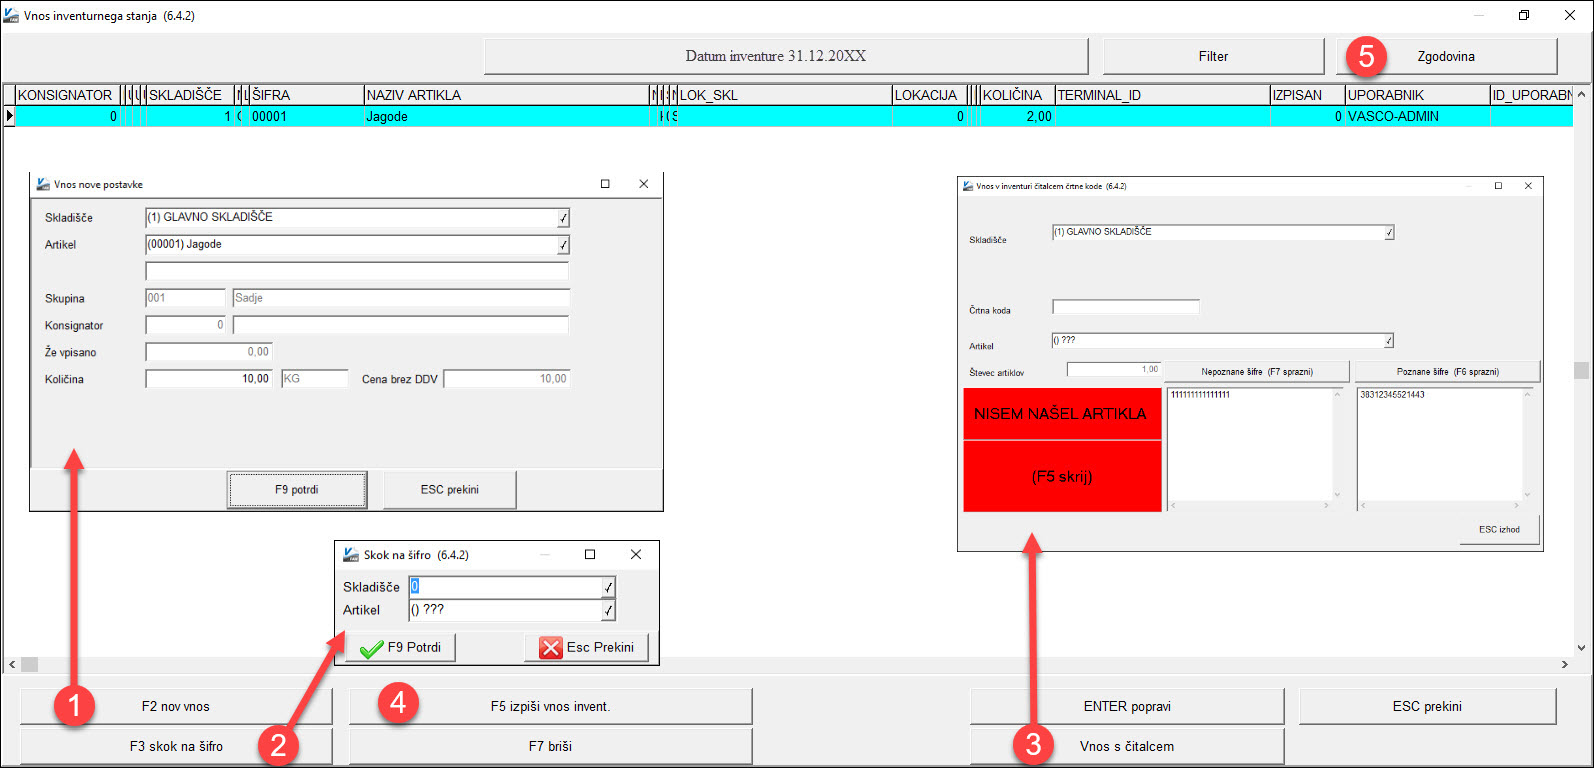Expand the Skladišče dropdown in barcode reader dialog
Screen dimensions: 1594x768
(1389, 233)
